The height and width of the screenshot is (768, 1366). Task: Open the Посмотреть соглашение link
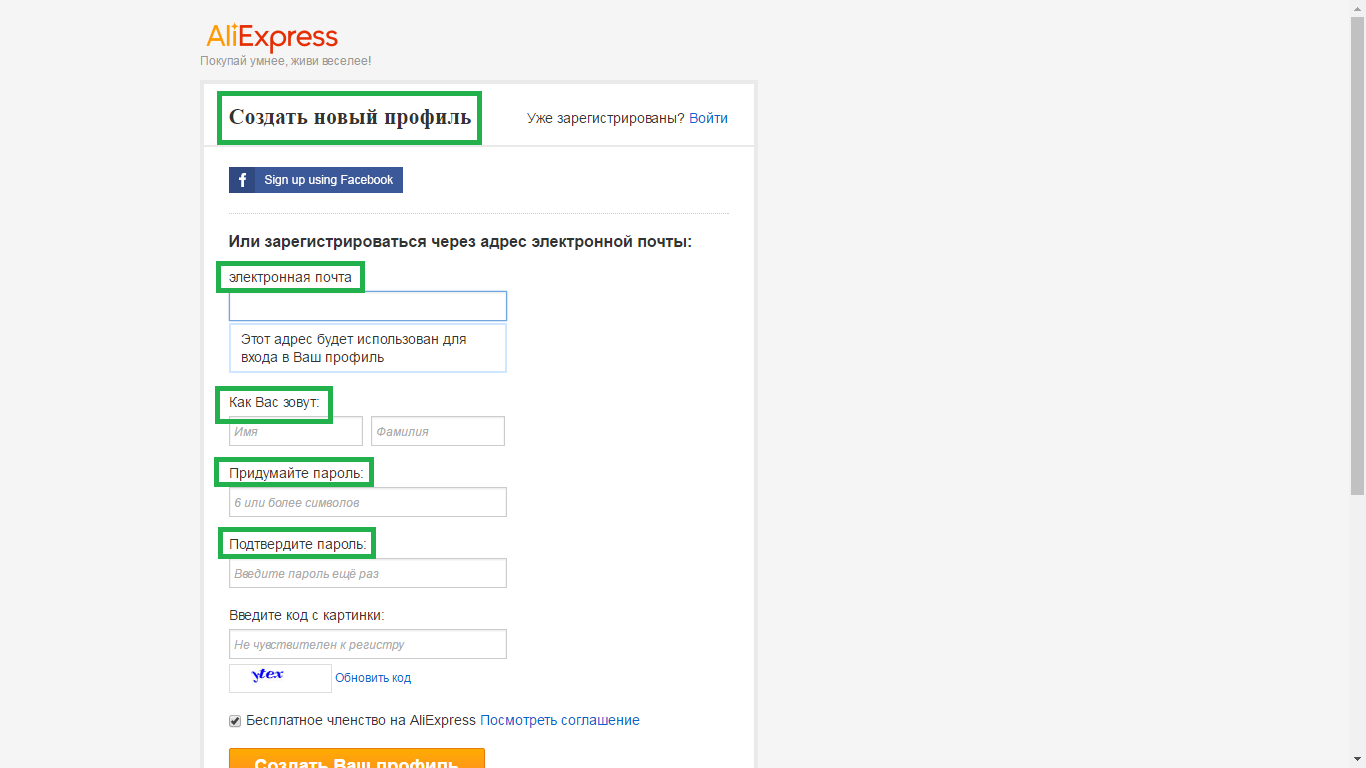[559, 720]
